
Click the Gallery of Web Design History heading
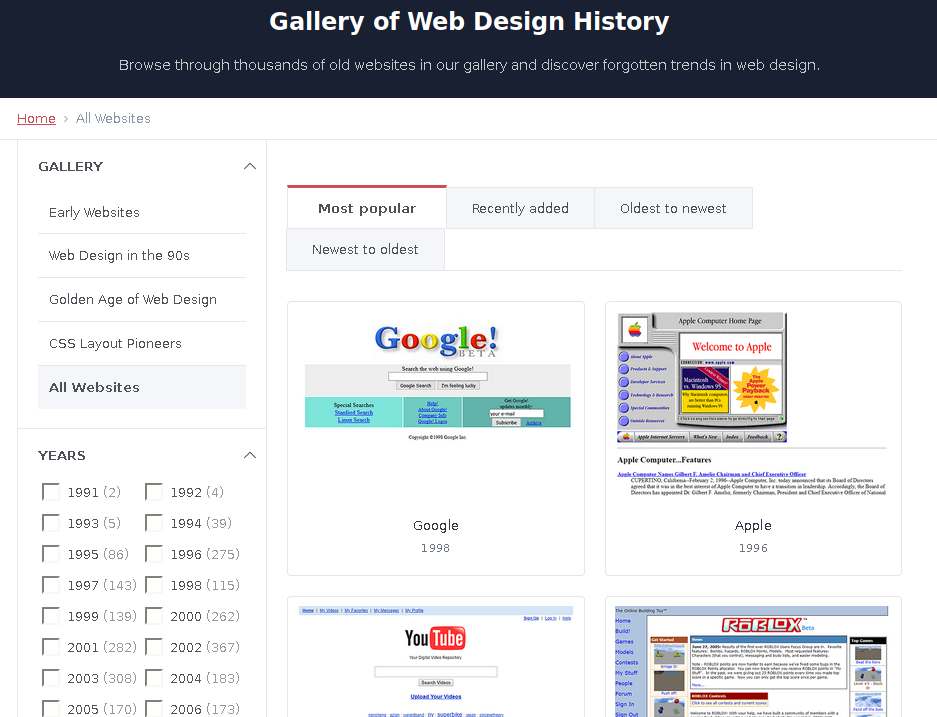tap(469, 22)
